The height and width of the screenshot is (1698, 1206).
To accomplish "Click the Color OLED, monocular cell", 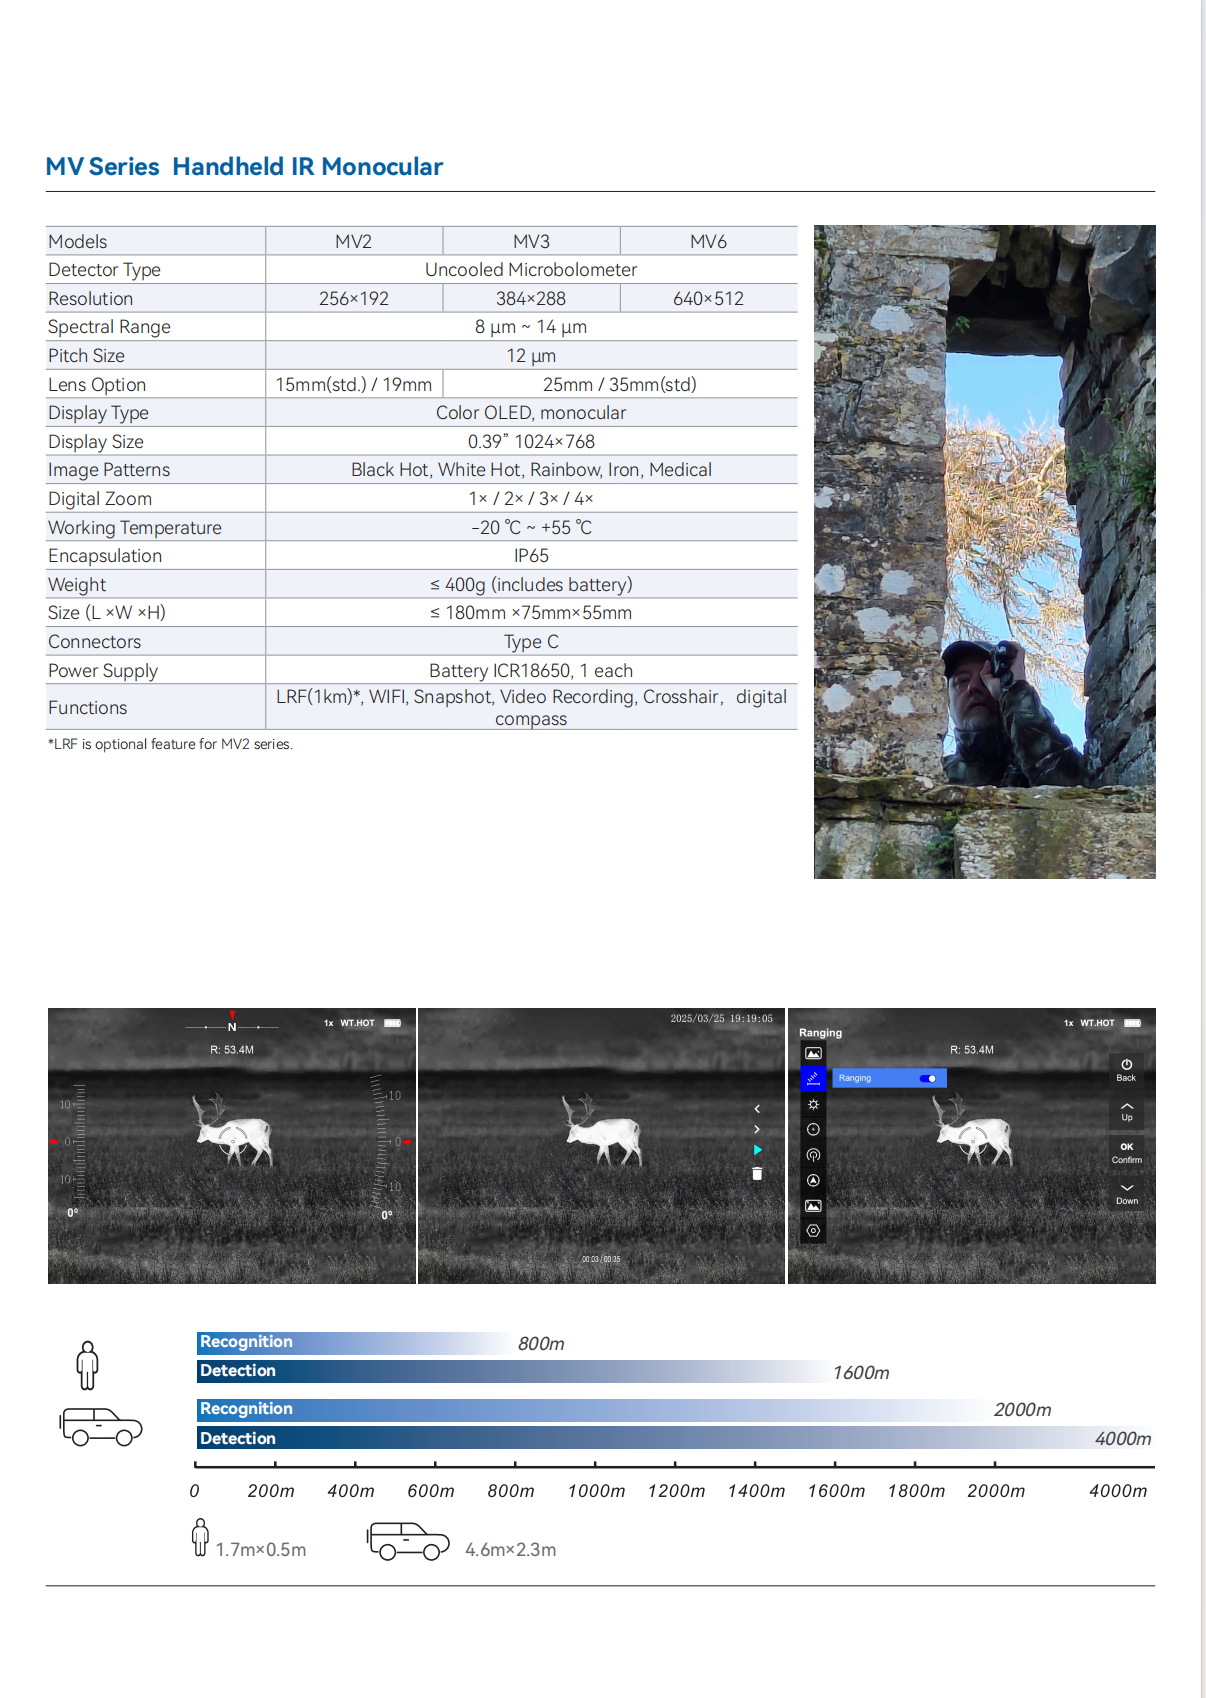I will click(x=531, y=413).
